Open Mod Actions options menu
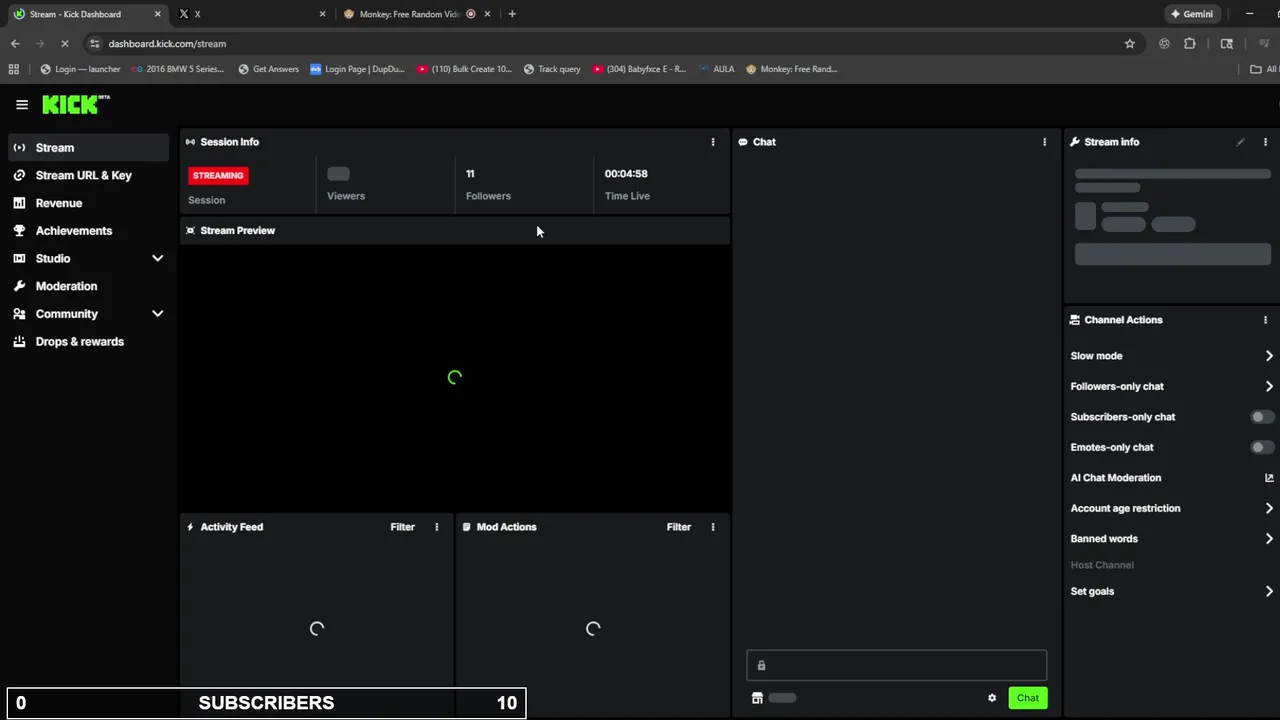Image resolution: width=1280 pixels, height=720 pixels. coord(713,527)
